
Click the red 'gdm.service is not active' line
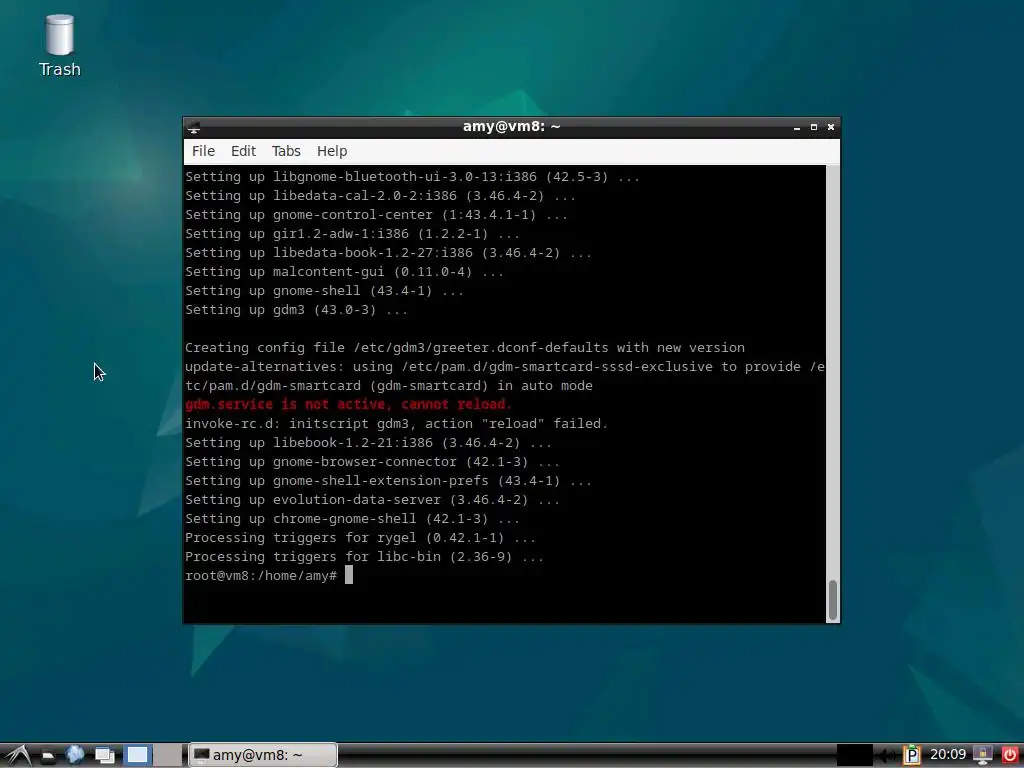[x=348, y=404]
